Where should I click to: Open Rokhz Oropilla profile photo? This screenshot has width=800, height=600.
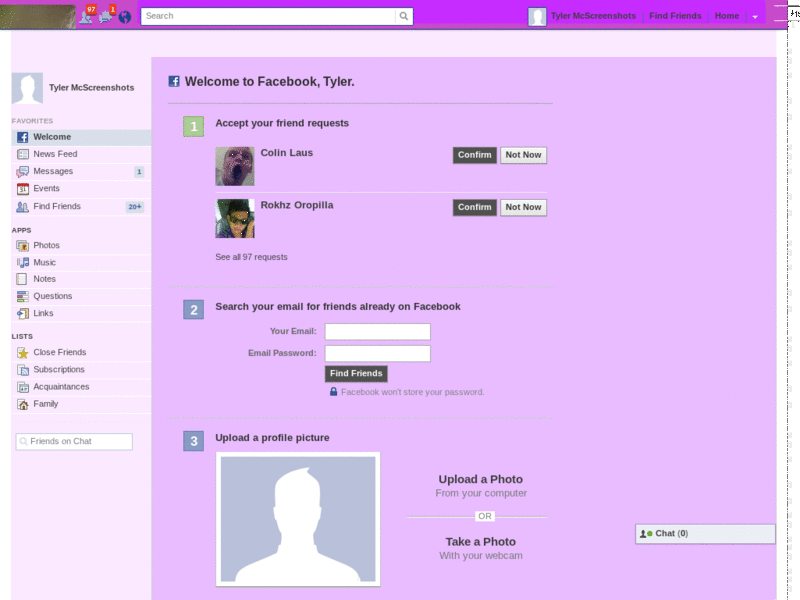click(x=235, y=218)
